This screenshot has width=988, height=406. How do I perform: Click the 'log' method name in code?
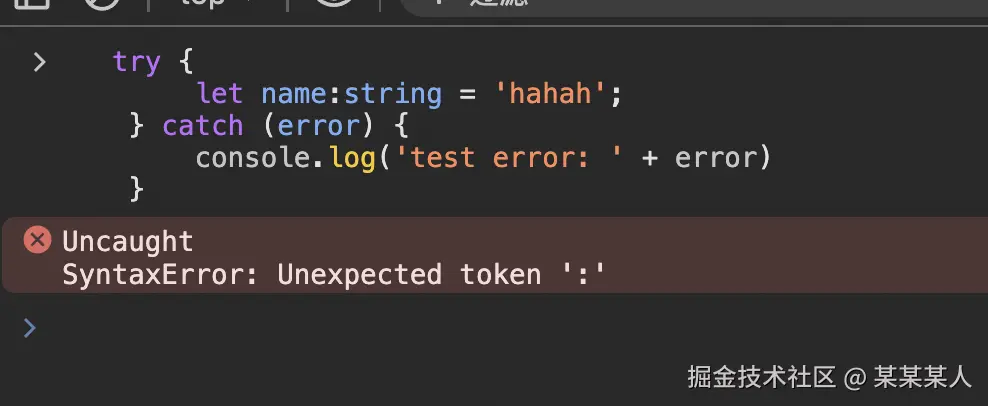point(352,158)
